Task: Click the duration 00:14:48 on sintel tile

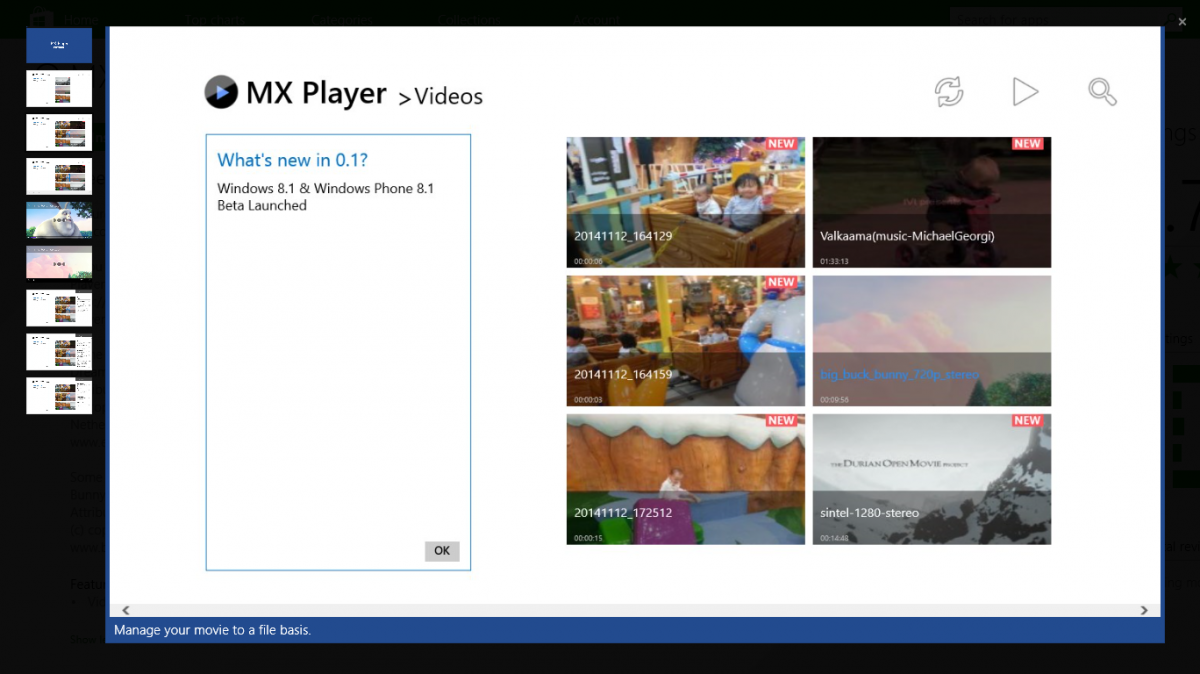Action: pos(834,538)
